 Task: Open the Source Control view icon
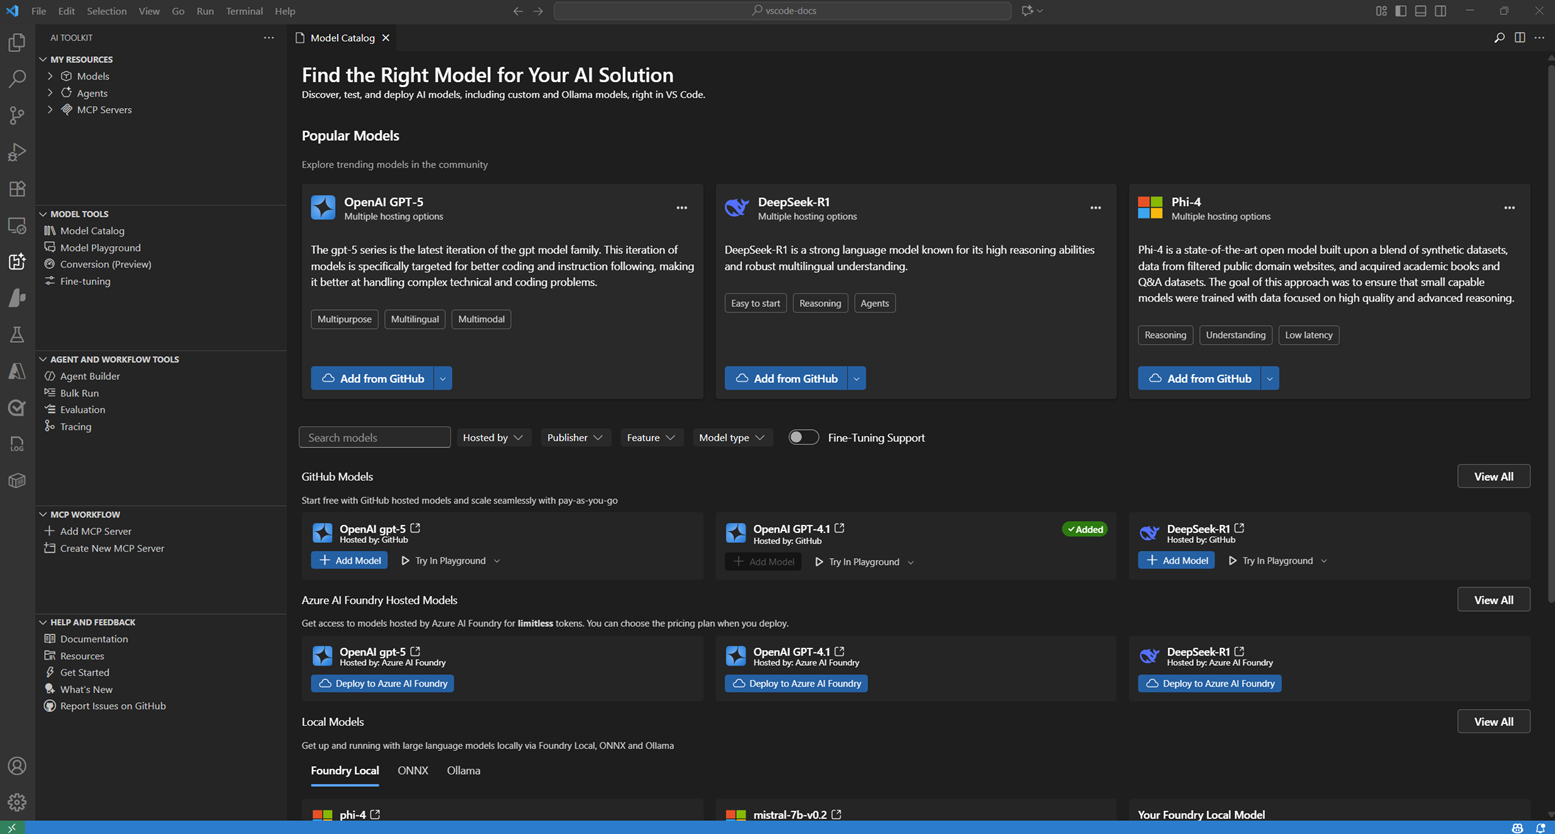(17, 116)
